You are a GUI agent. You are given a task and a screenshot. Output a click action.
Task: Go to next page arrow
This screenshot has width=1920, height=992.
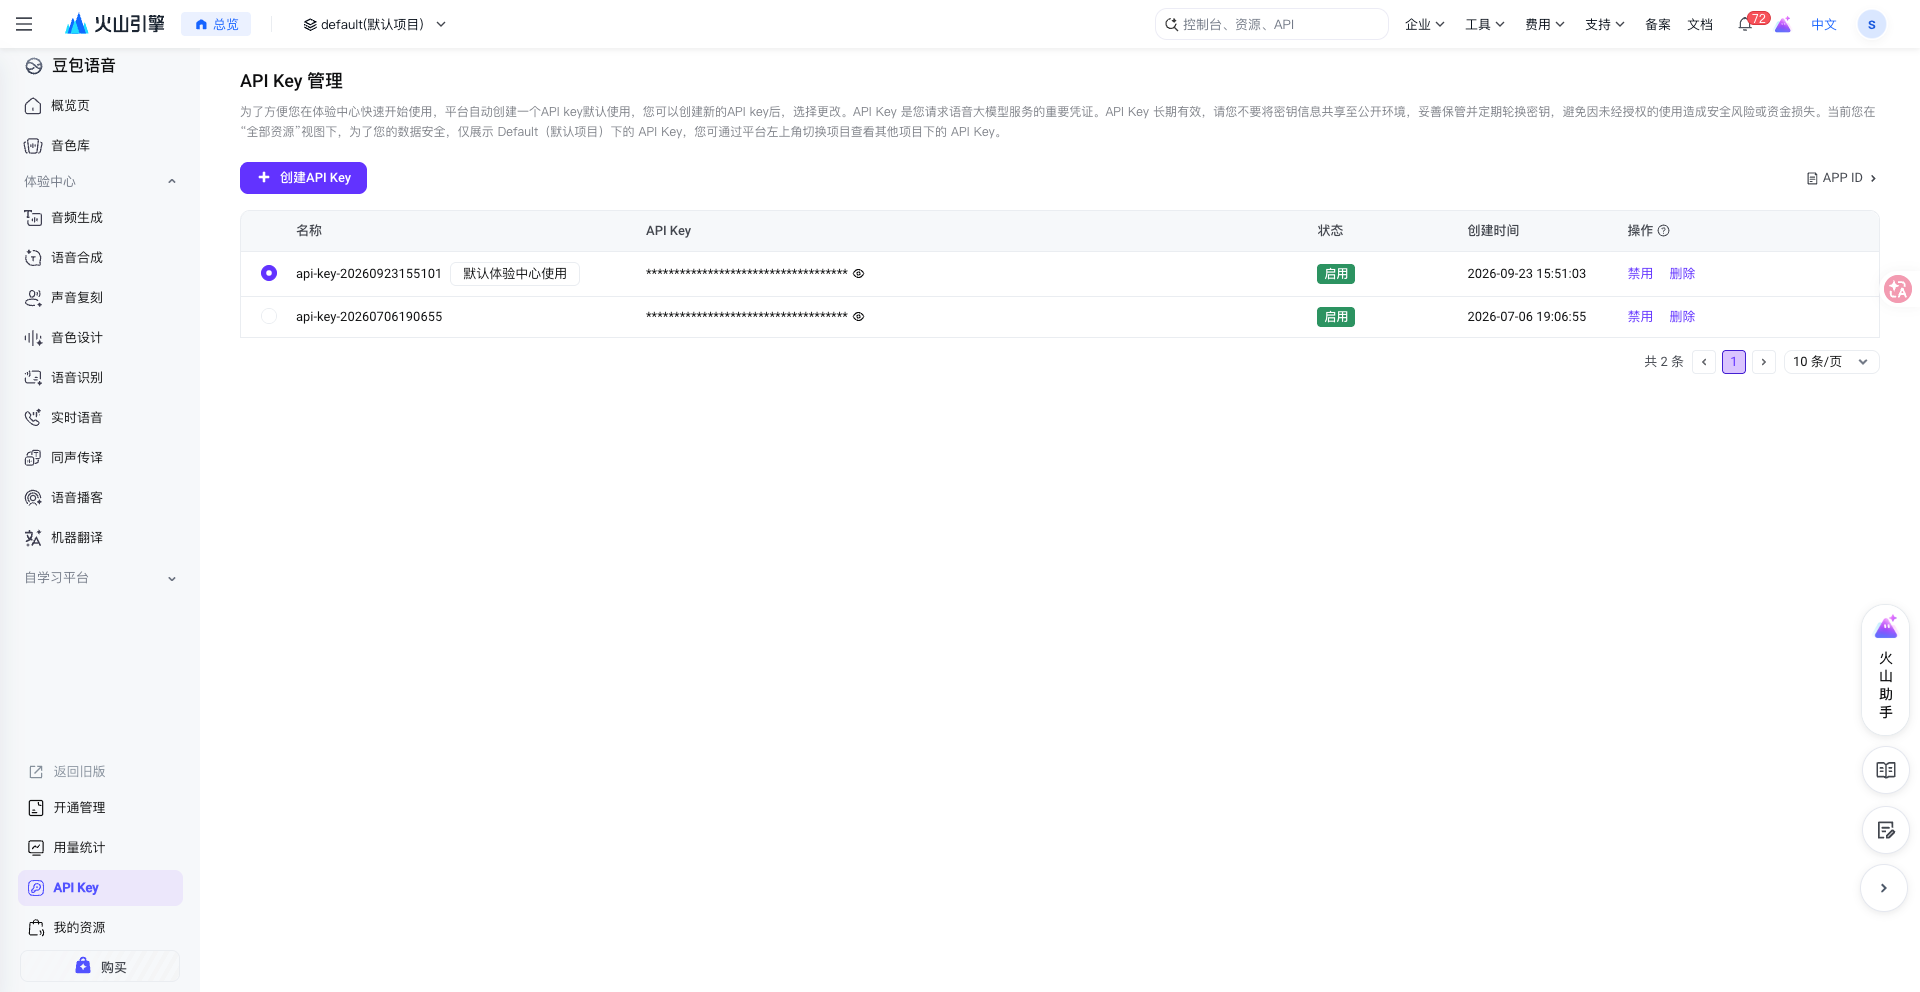pyautogui.click(x=1764, y=362)
